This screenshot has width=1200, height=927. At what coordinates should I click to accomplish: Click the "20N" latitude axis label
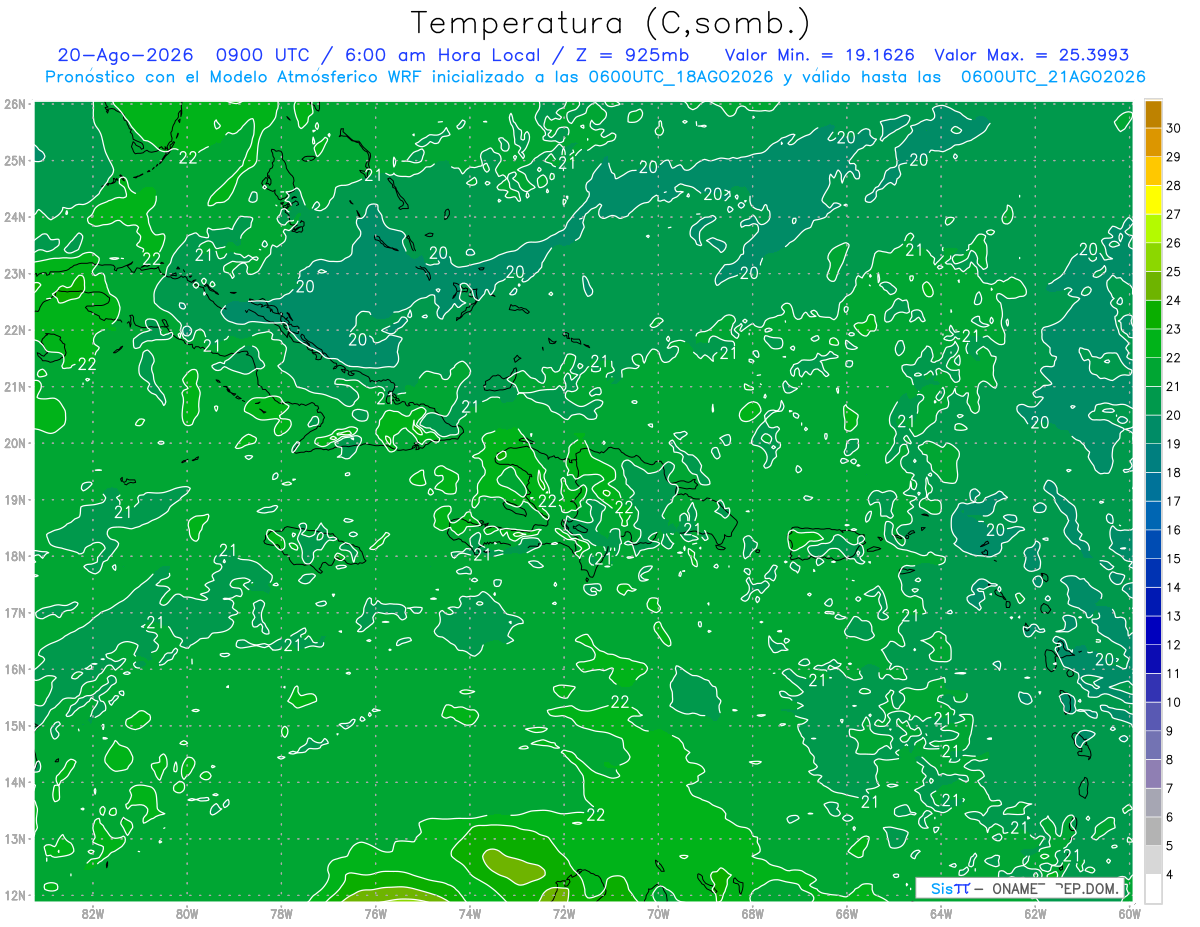[14, 443]
